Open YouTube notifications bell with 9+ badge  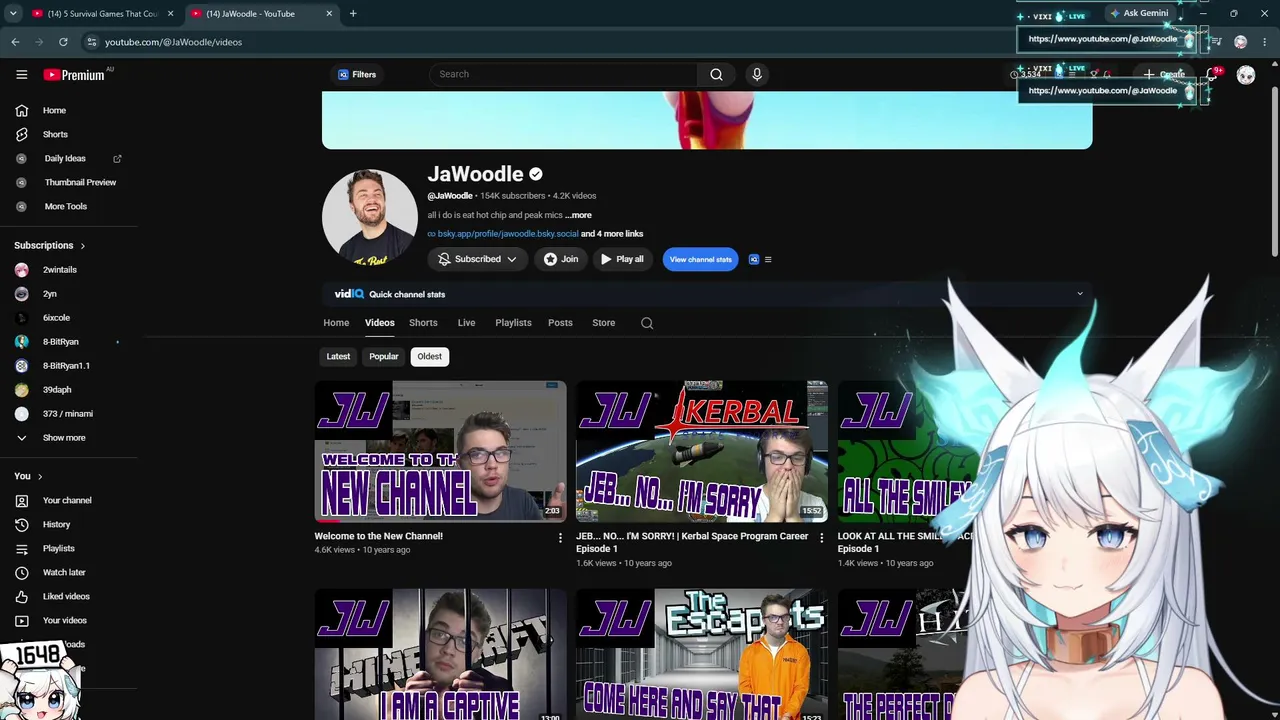[1211, 74]
